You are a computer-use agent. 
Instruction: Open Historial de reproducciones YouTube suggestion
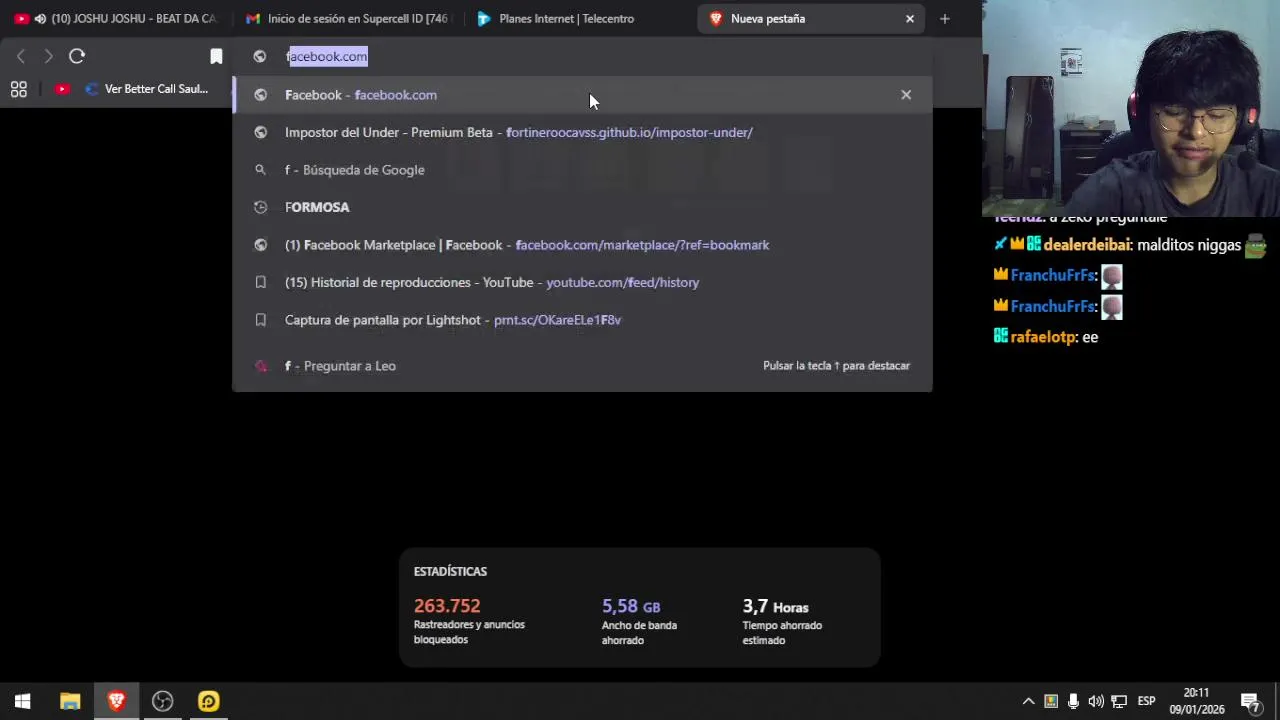(582, 282)
